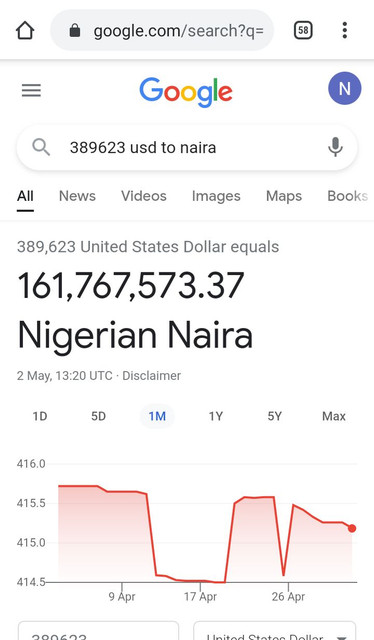Screen dimensions: 374x640
Task: Tap the browser home icon
Action: click(x=25, y=31)
